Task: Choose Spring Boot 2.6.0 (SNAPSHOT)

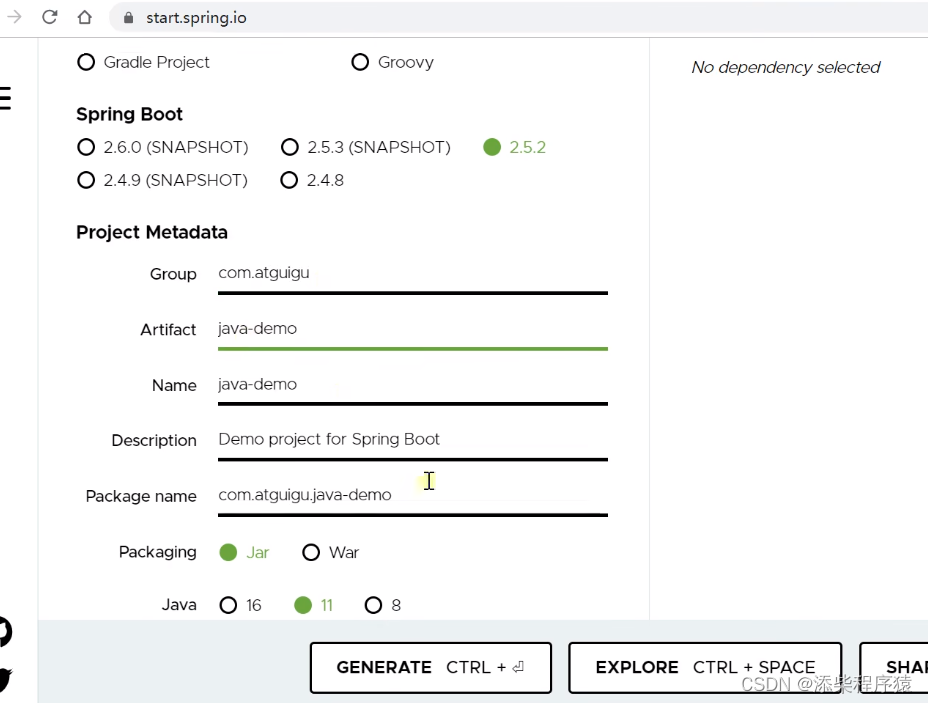Action: 163,147
